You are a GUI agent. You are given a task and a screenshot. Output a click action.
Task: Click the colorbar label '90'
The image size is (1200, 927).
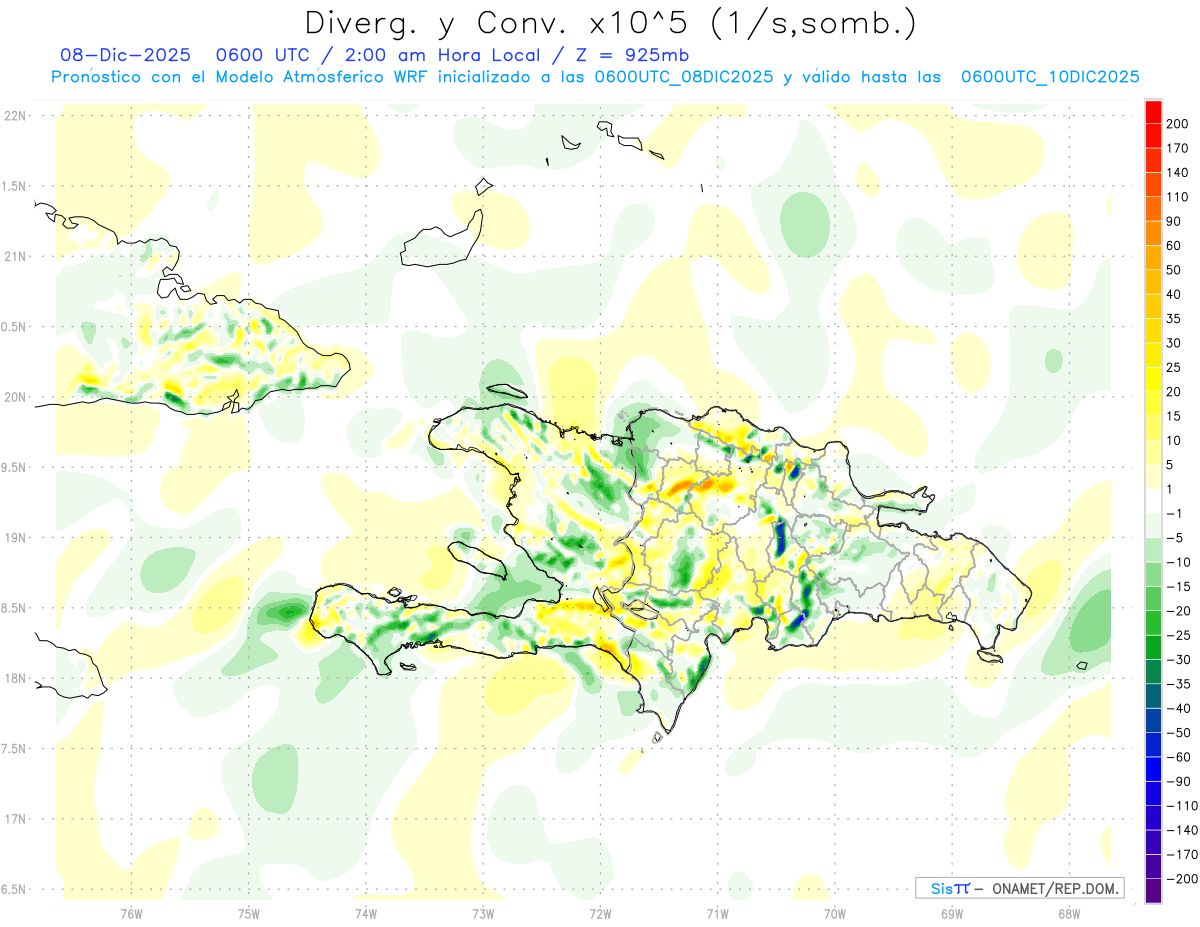(x=1174, y=221)
